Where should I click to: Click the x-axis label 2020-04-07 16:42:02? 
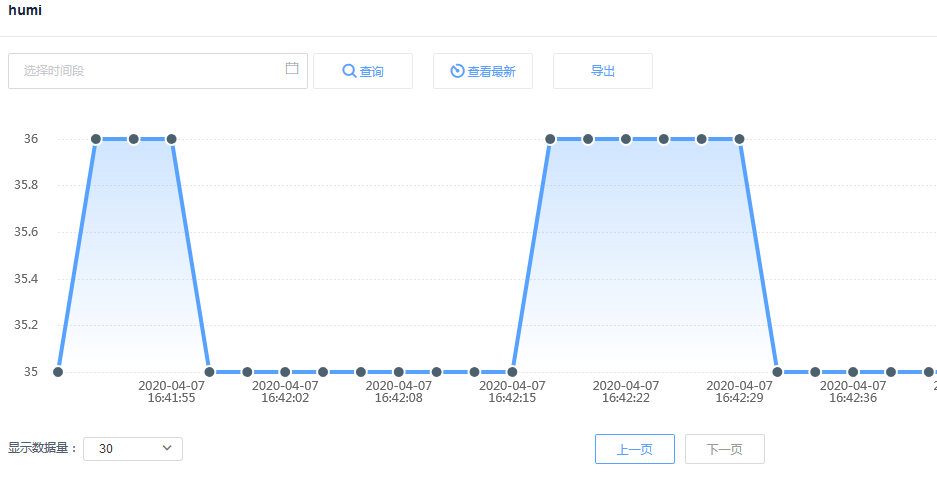point(285,391)
